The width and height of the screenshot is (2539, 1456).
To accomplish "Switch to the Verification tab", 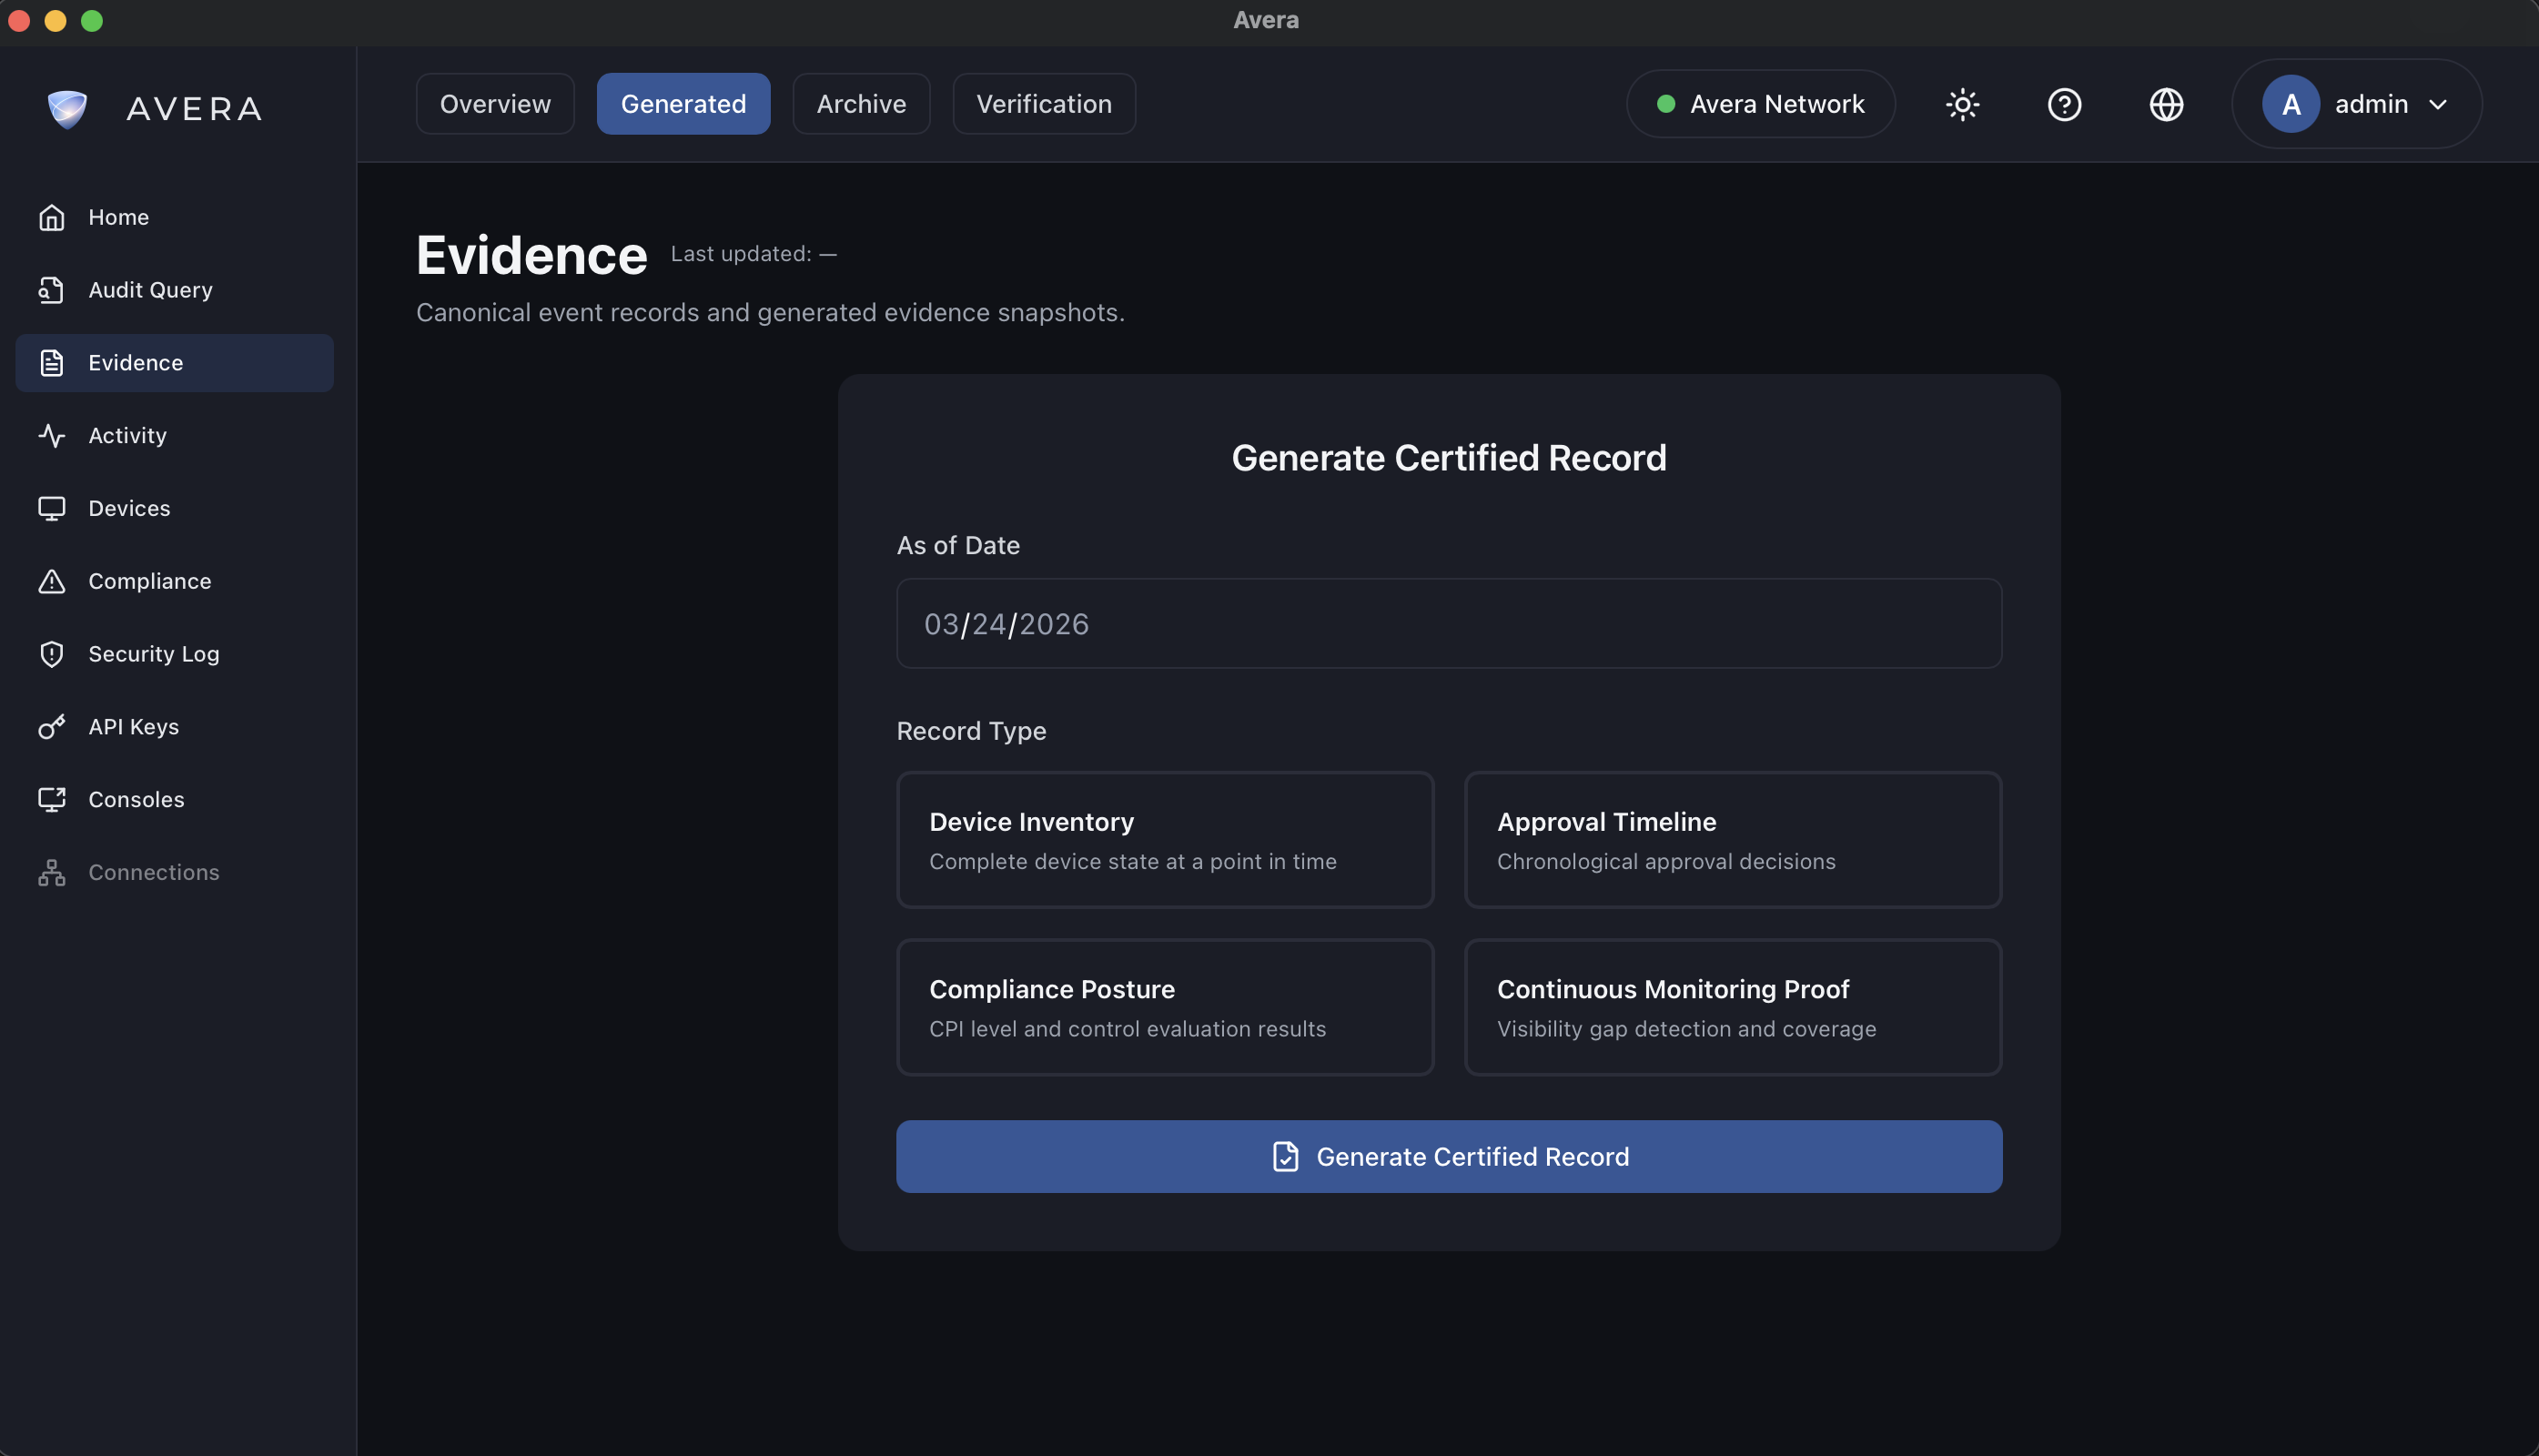I will (1043, 103).
